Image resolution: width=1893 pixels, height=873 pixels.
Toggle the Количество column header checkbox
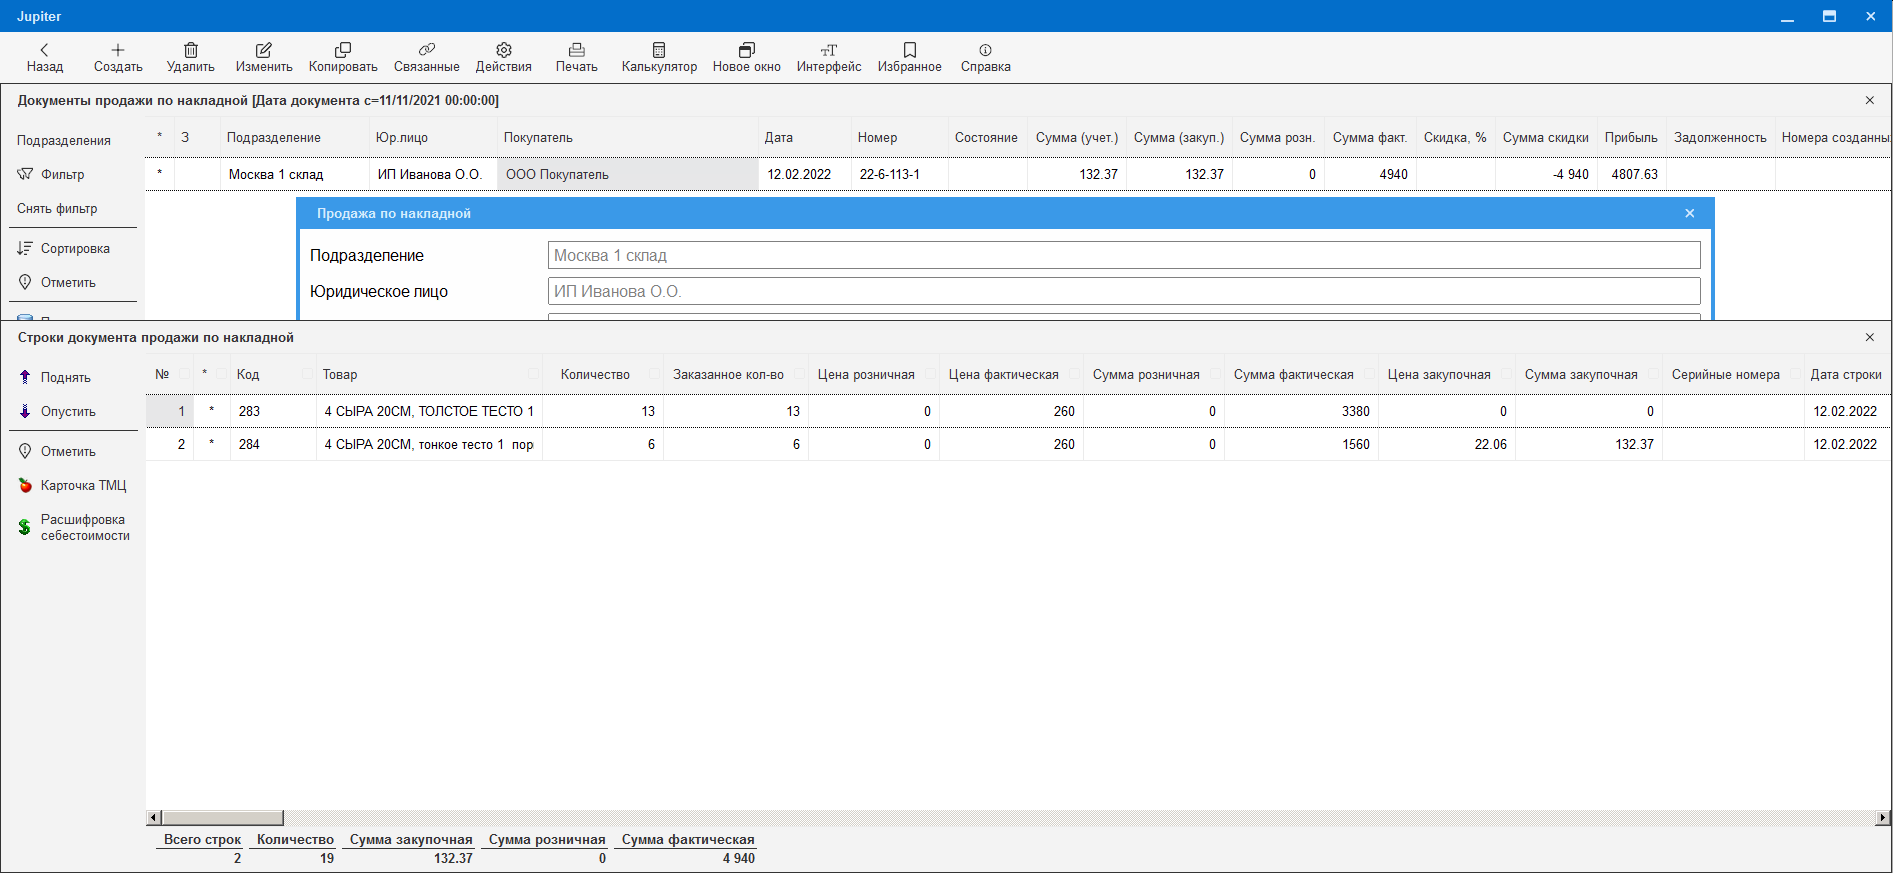point(654,374)
